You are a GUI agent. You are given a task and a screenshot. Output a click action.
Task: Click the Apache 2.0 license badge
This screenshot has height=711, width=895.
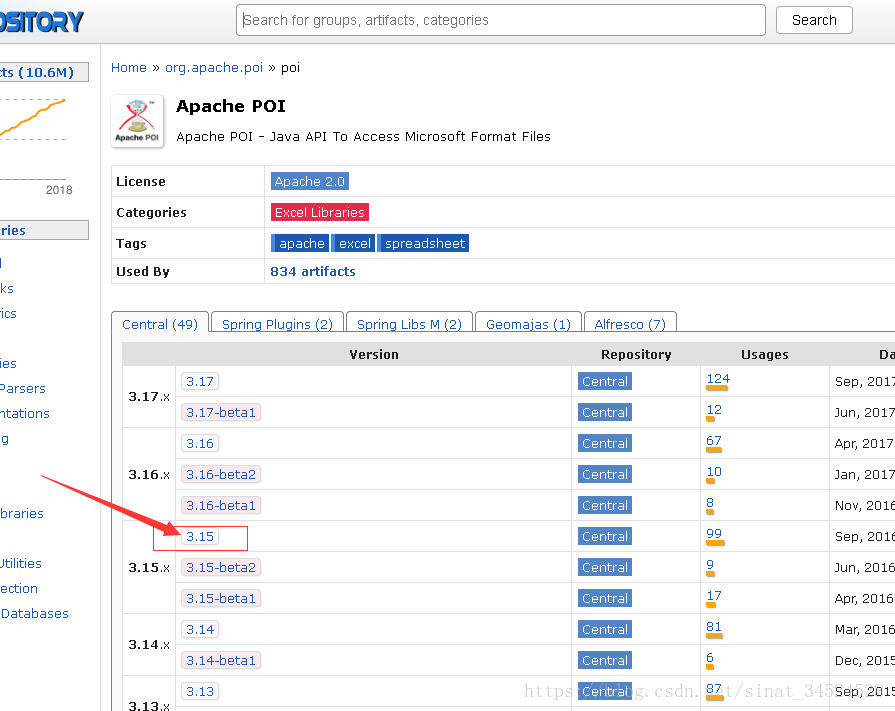pos(309,181)
